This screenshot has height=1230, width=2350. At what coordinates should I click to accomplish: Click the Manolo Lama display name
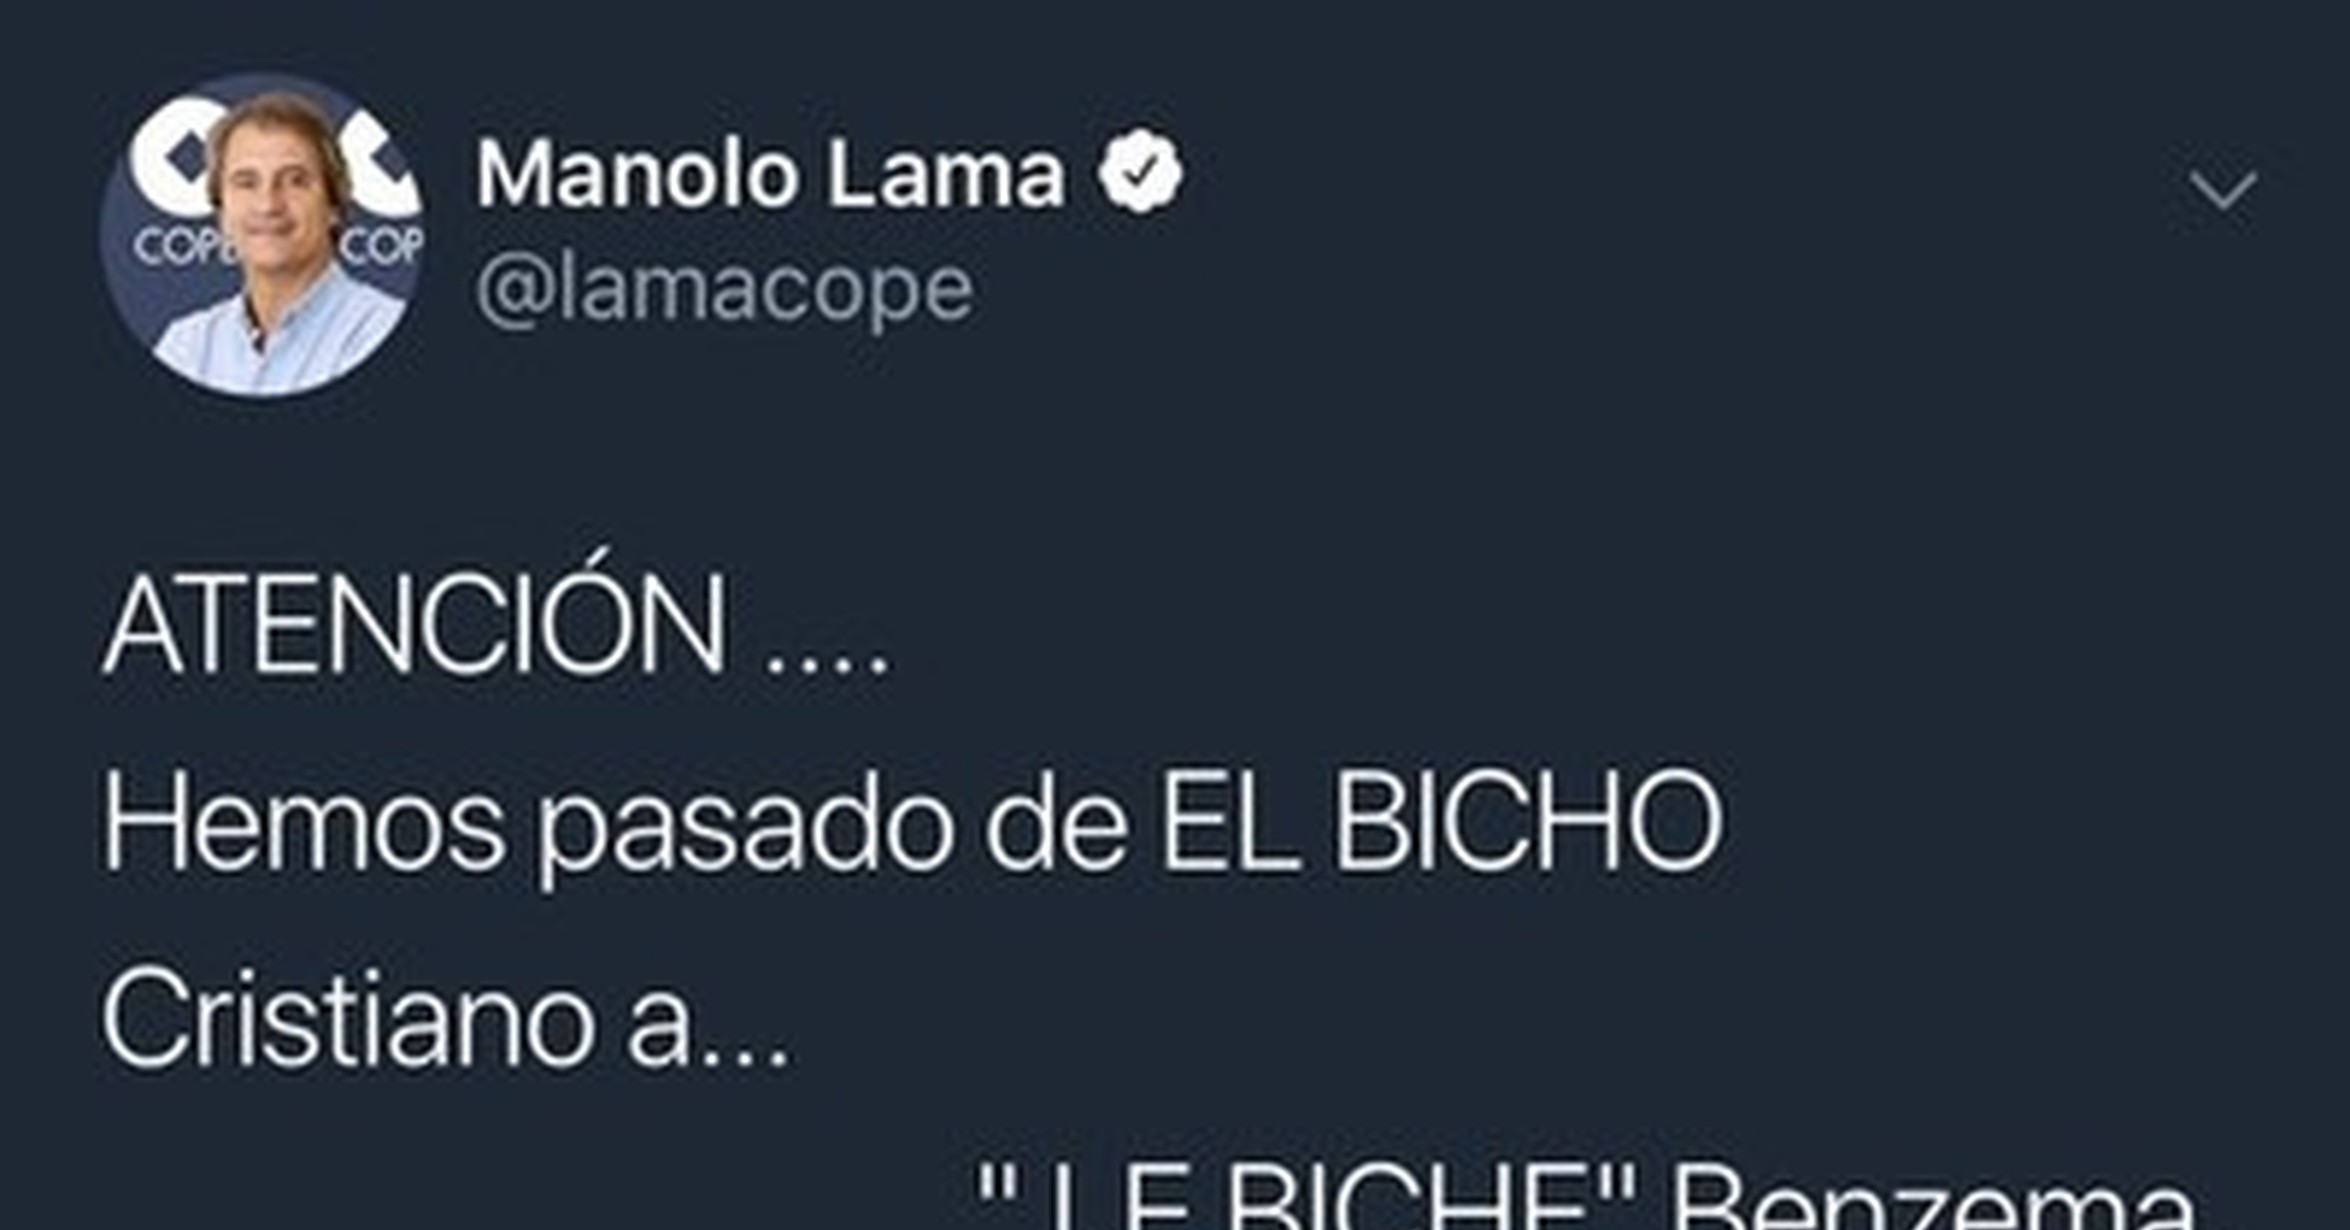(770, 175)
